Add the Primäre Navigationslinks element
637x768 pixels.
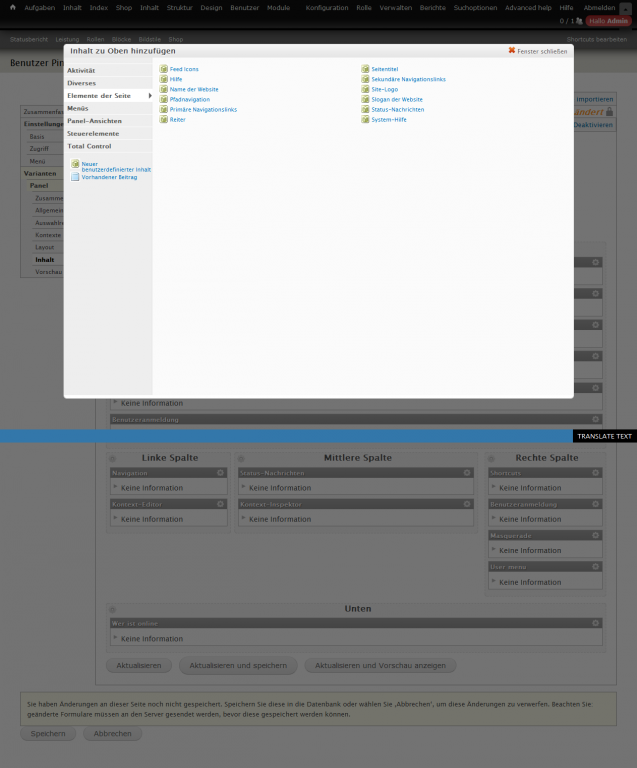click(203, 109)
